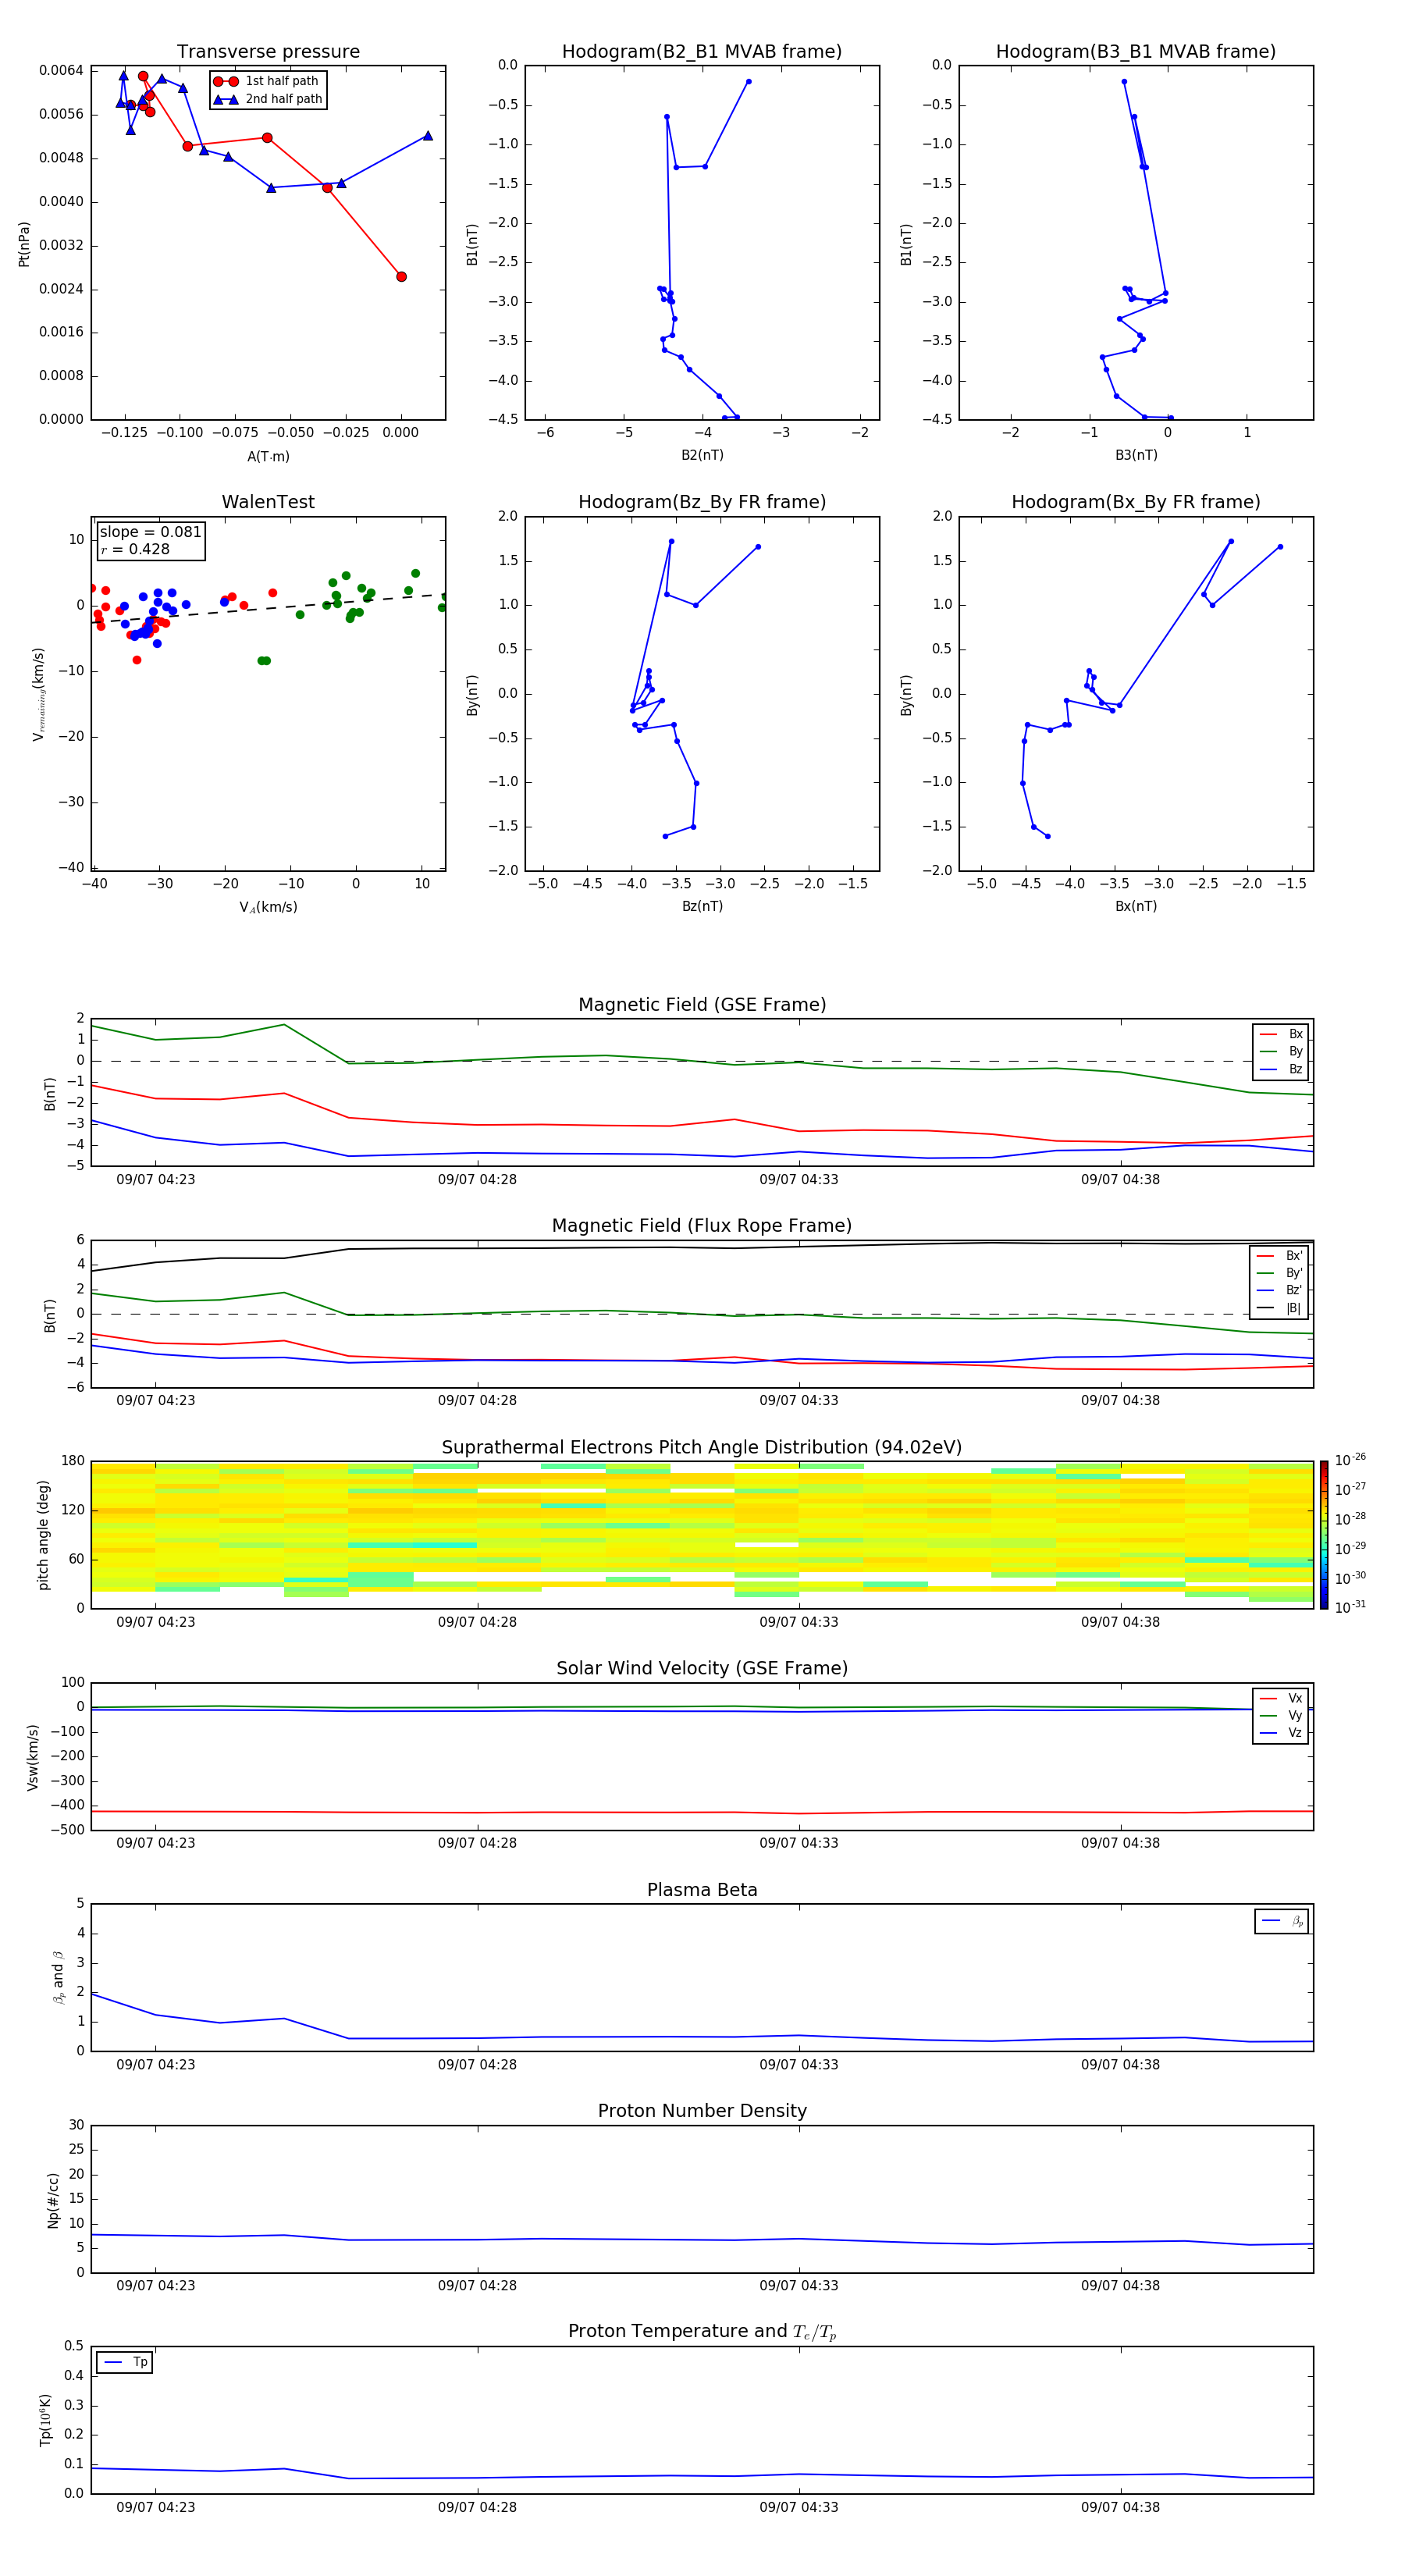Click the "Solar Wind Velocity (GSE Frame)" title
Viewport: 1405px width, 2576px height.
coord(702,1669)
